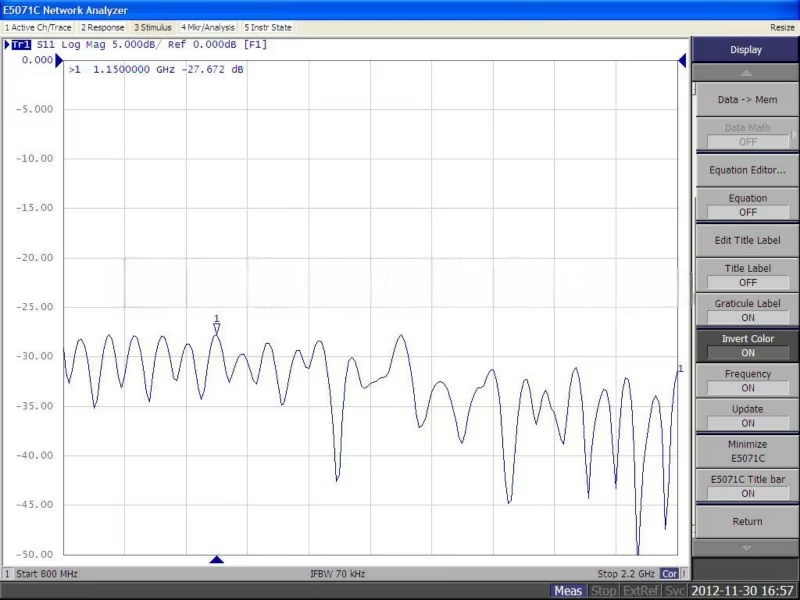800x600 pixels.
Task: Open the Equation Editor softkey
Action: coord(747,170)
